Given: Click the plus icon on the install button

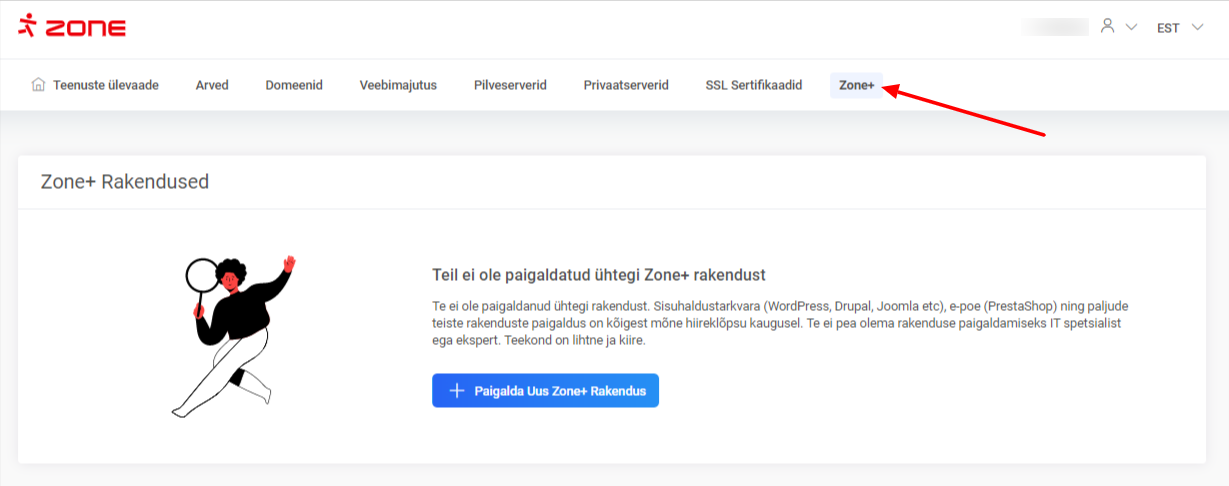Looking at the screenshot, I should [x=457, y=391].
